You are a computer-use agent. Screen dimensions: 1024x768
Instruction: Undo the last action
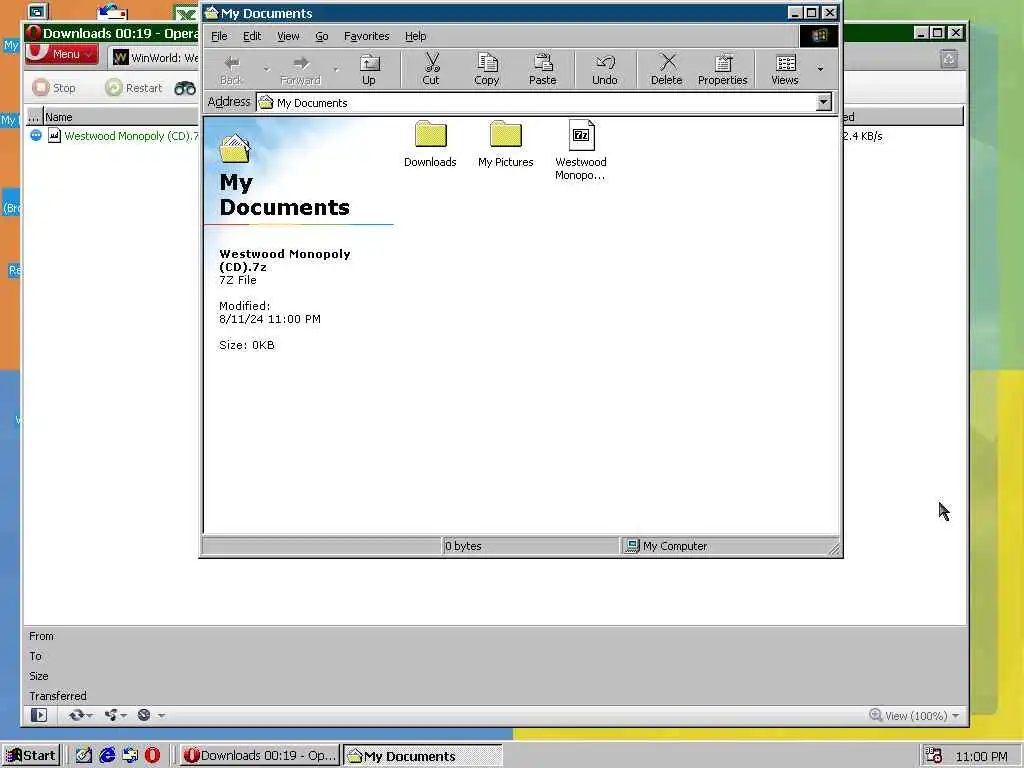[x=605, y=70]
